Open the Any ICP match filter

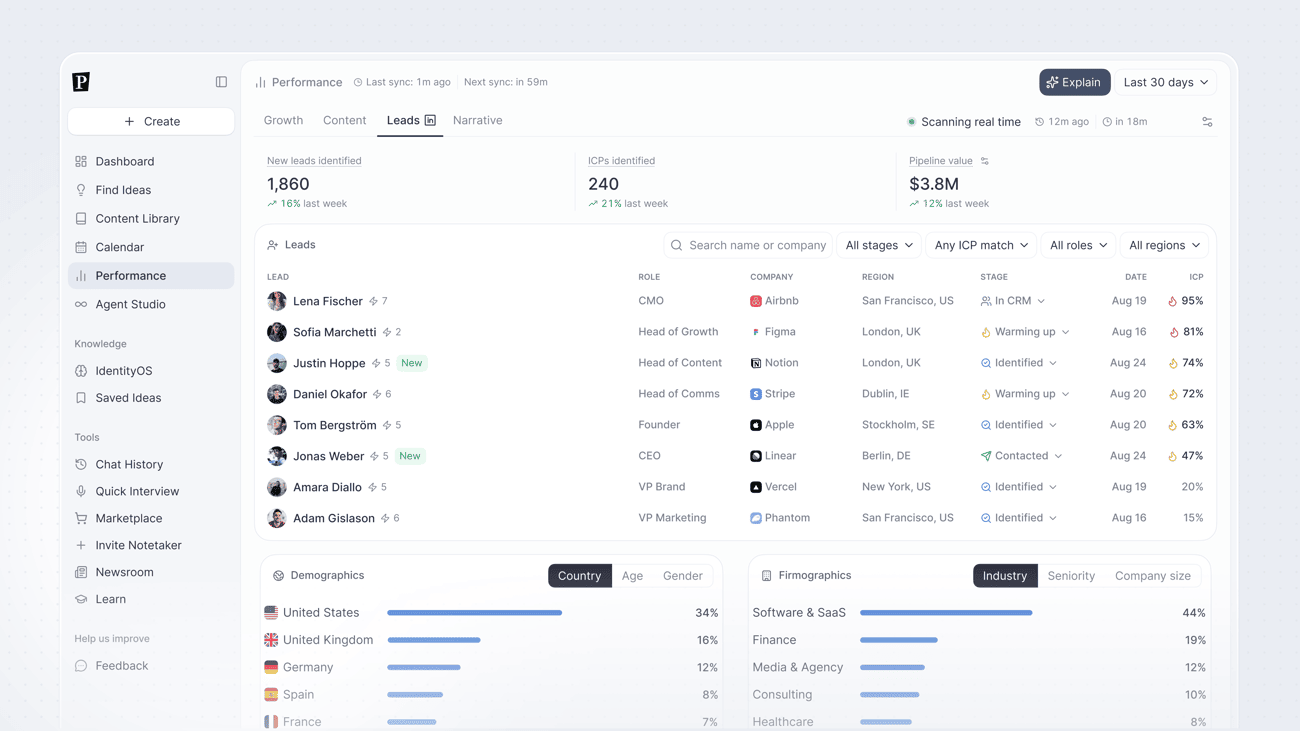981,245
